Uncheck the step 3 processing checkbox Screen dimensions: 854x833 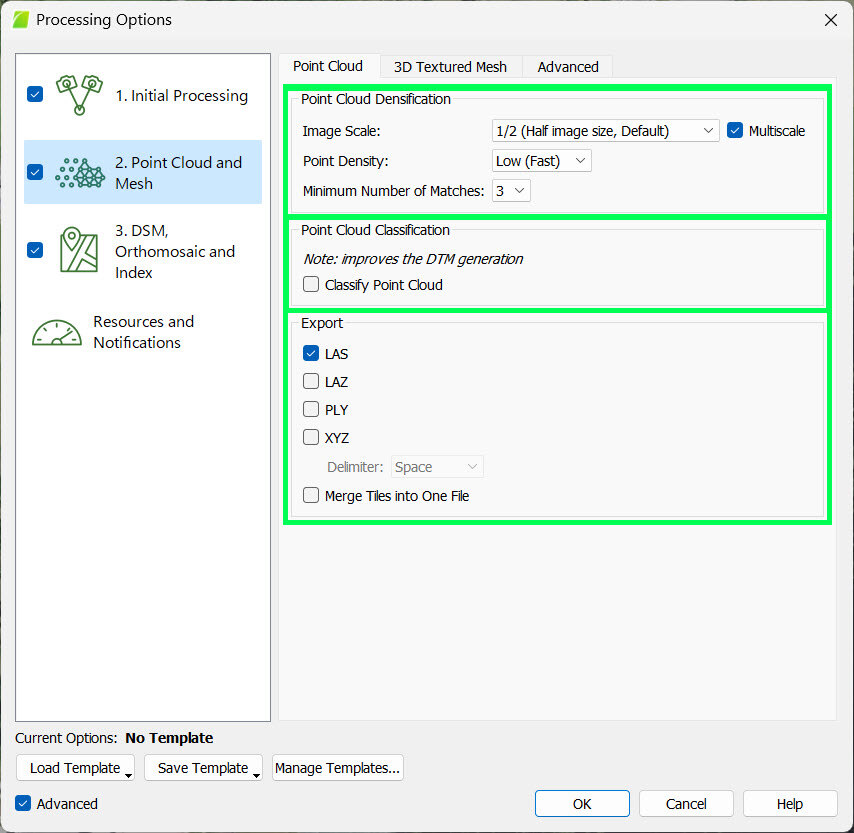34,251
